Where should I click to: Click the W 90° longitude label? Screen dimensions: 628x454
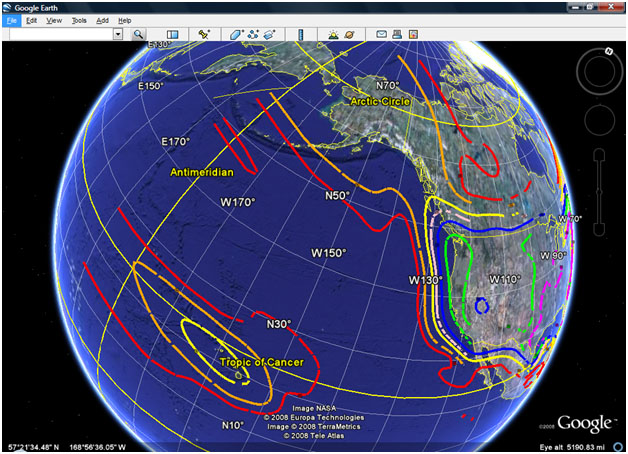553,255
